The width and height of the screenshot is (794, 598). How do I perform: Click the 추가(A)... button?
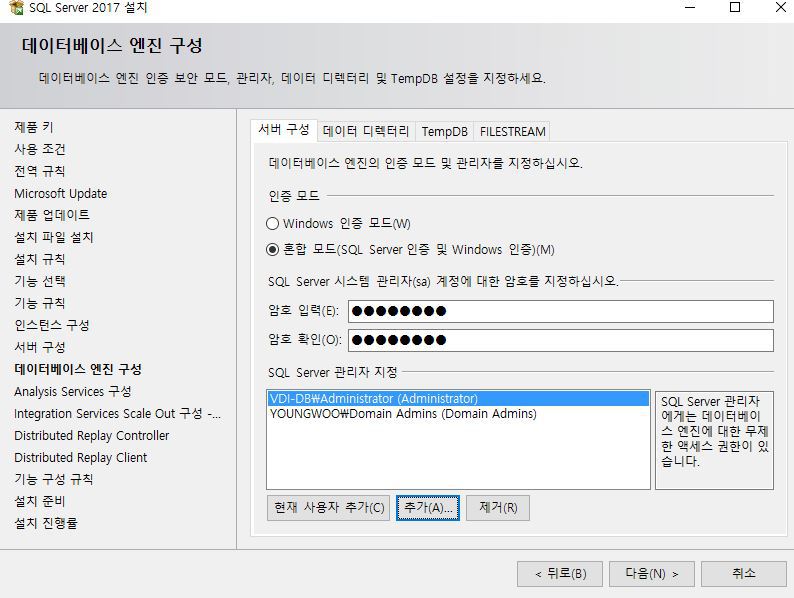428,508
